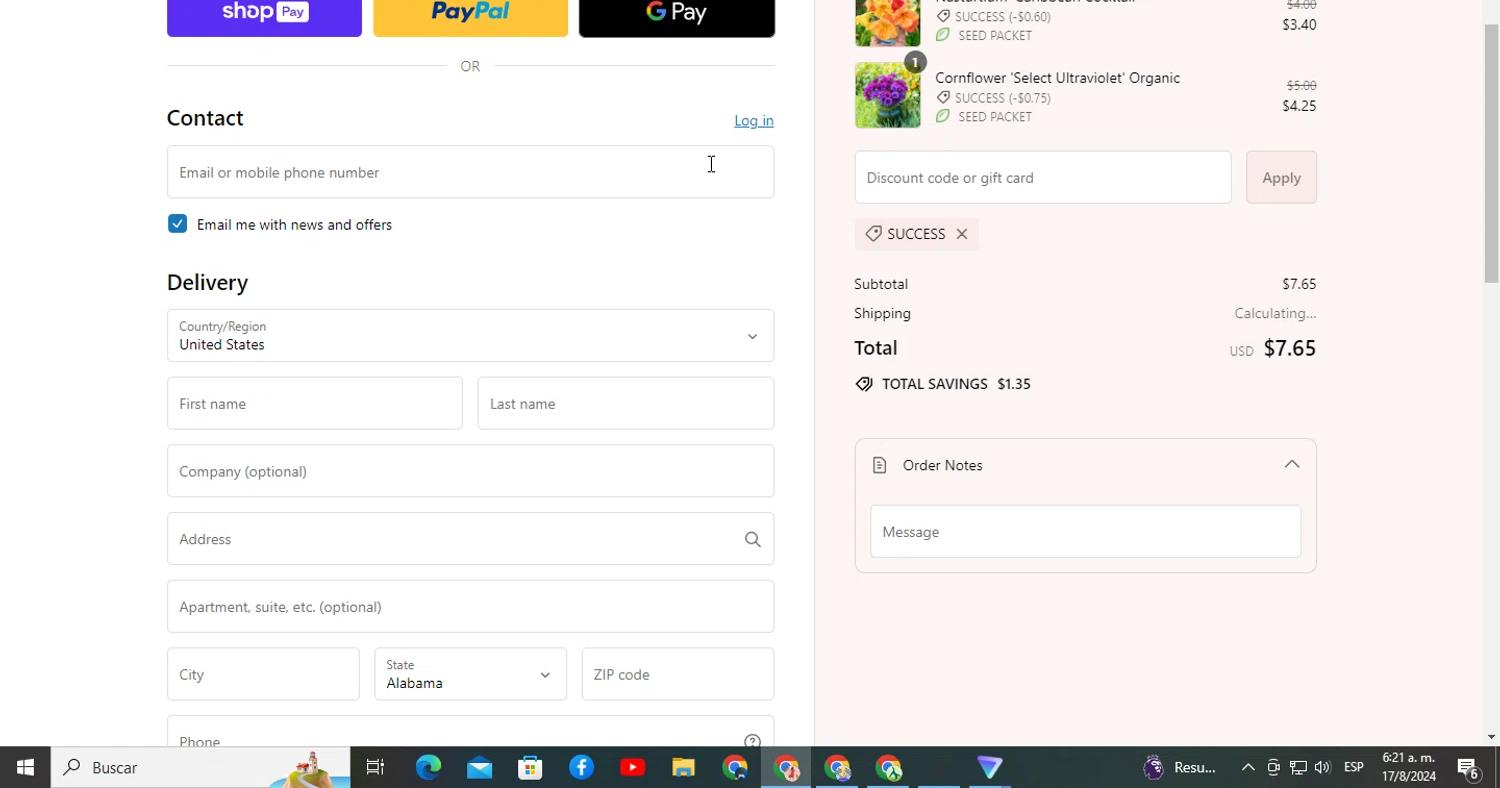1500x788 pixels.
Task: Show hidden system tray icons
Action: point(1248,767)
